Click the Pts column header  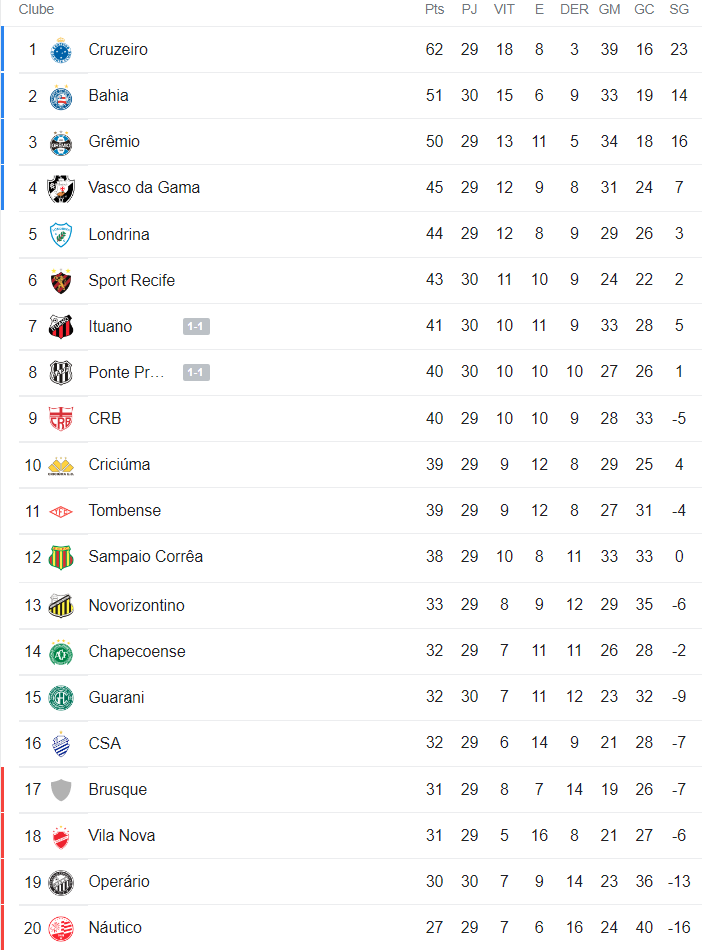point(434,9)
